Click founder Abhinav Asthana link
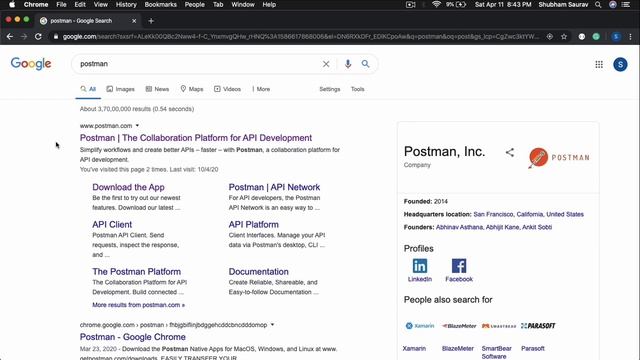 [459, 227]
